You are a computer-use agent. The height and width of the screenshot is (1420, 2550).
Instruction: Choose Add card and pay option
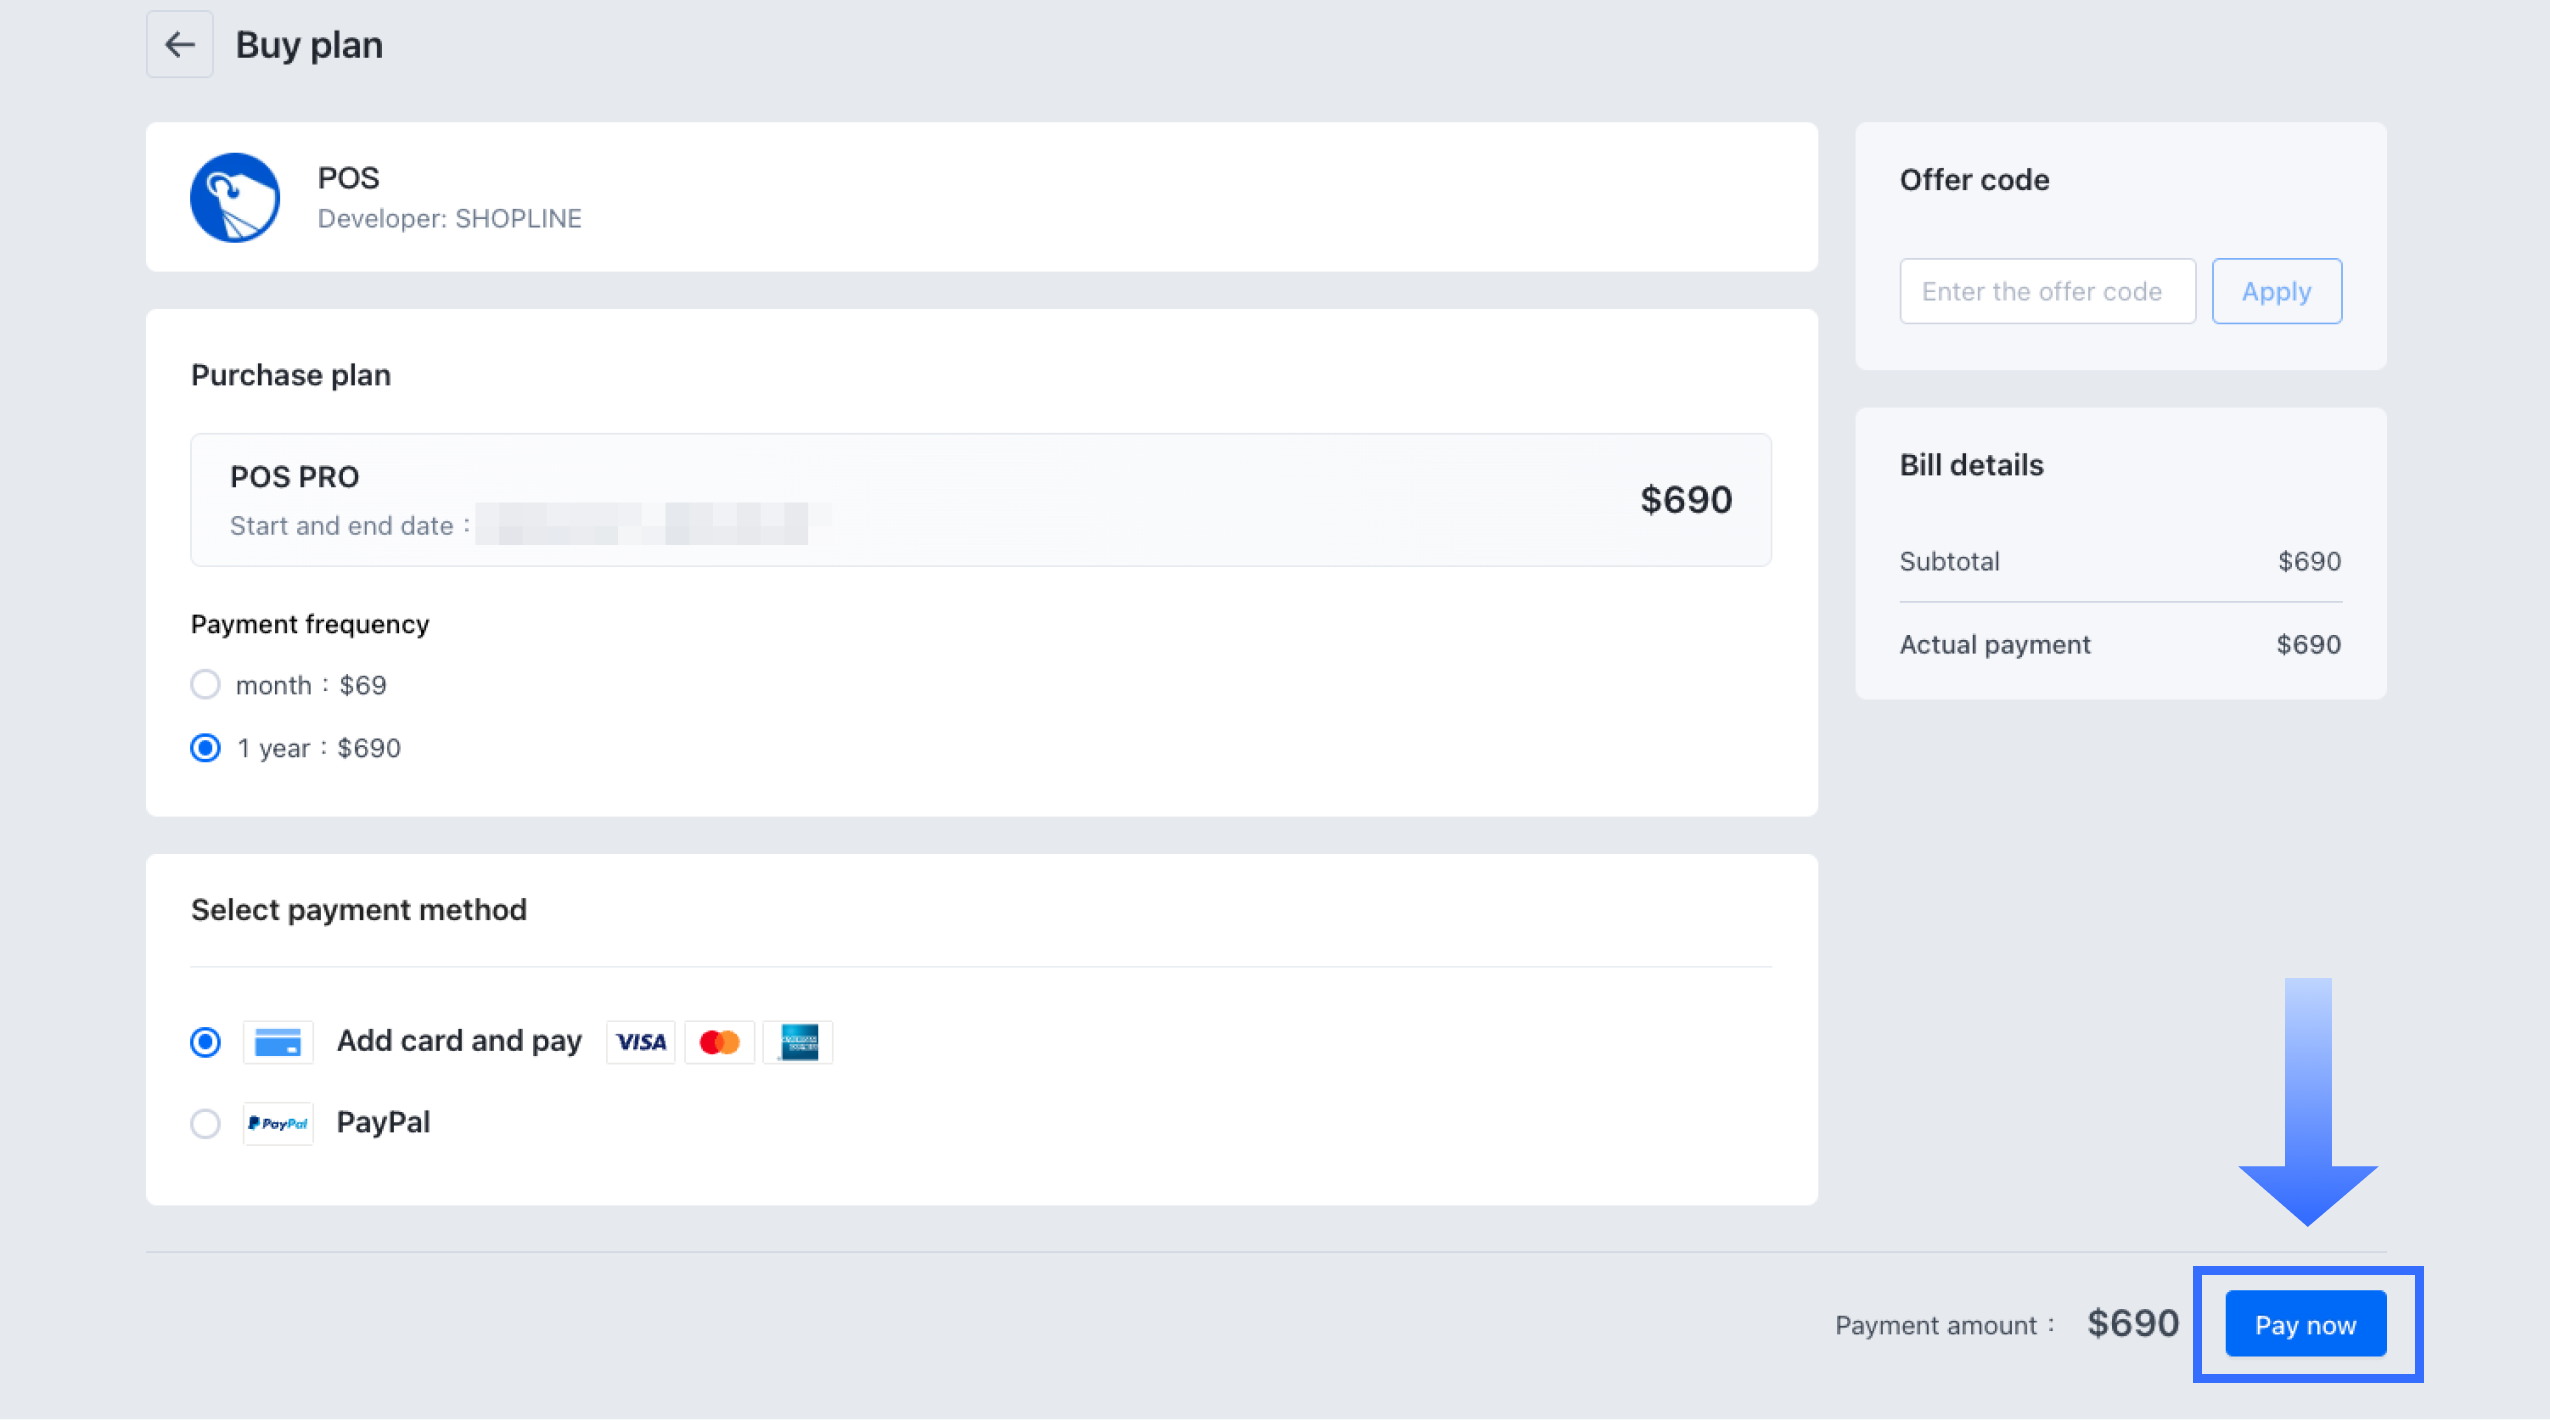point(206,1042)
